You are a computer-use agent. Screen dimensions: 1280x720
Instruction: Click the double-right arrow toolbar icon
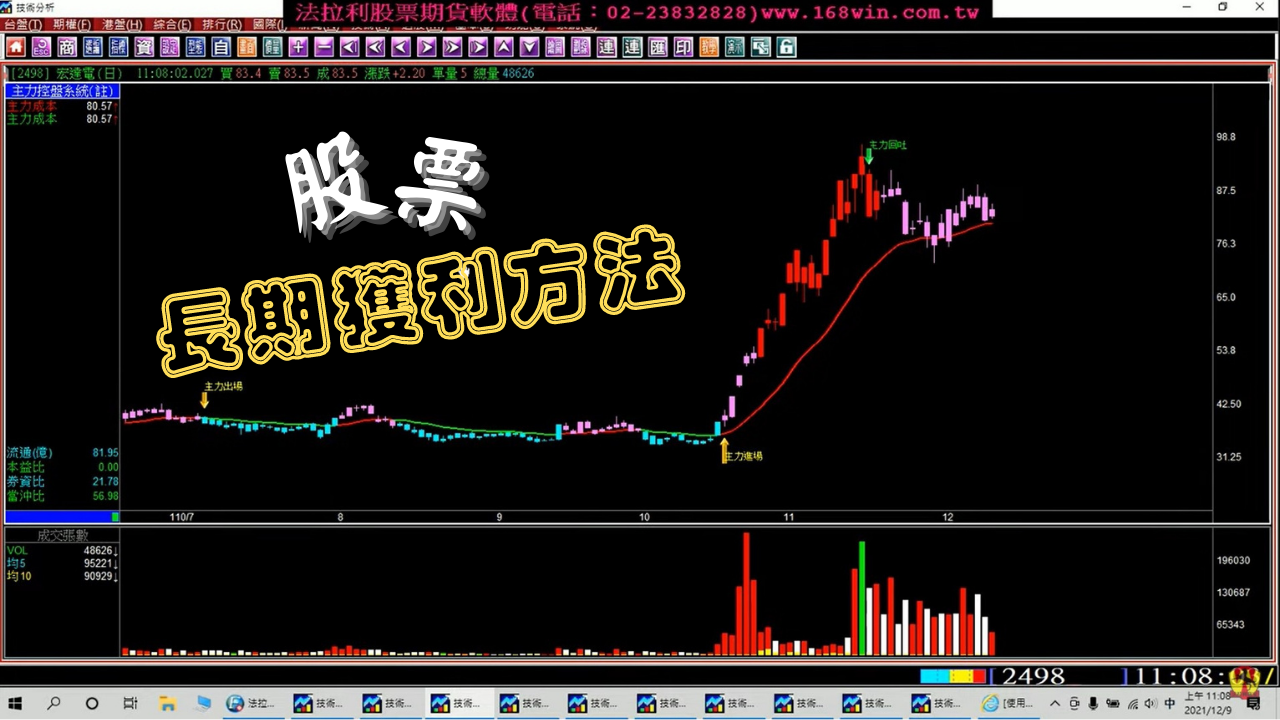[453, 47]
